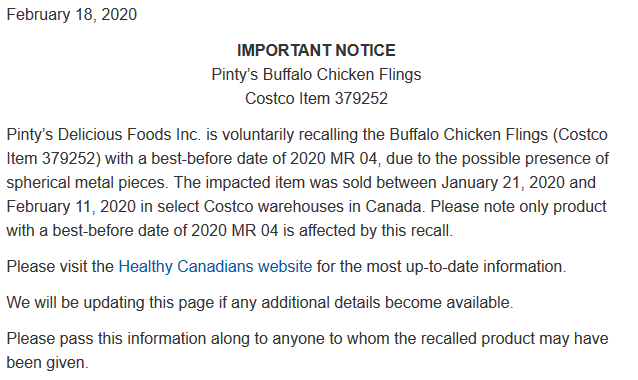Click the words 'spherical metal pieces'
The height and width of the screenshot is (380, 638).
(87, 183)
